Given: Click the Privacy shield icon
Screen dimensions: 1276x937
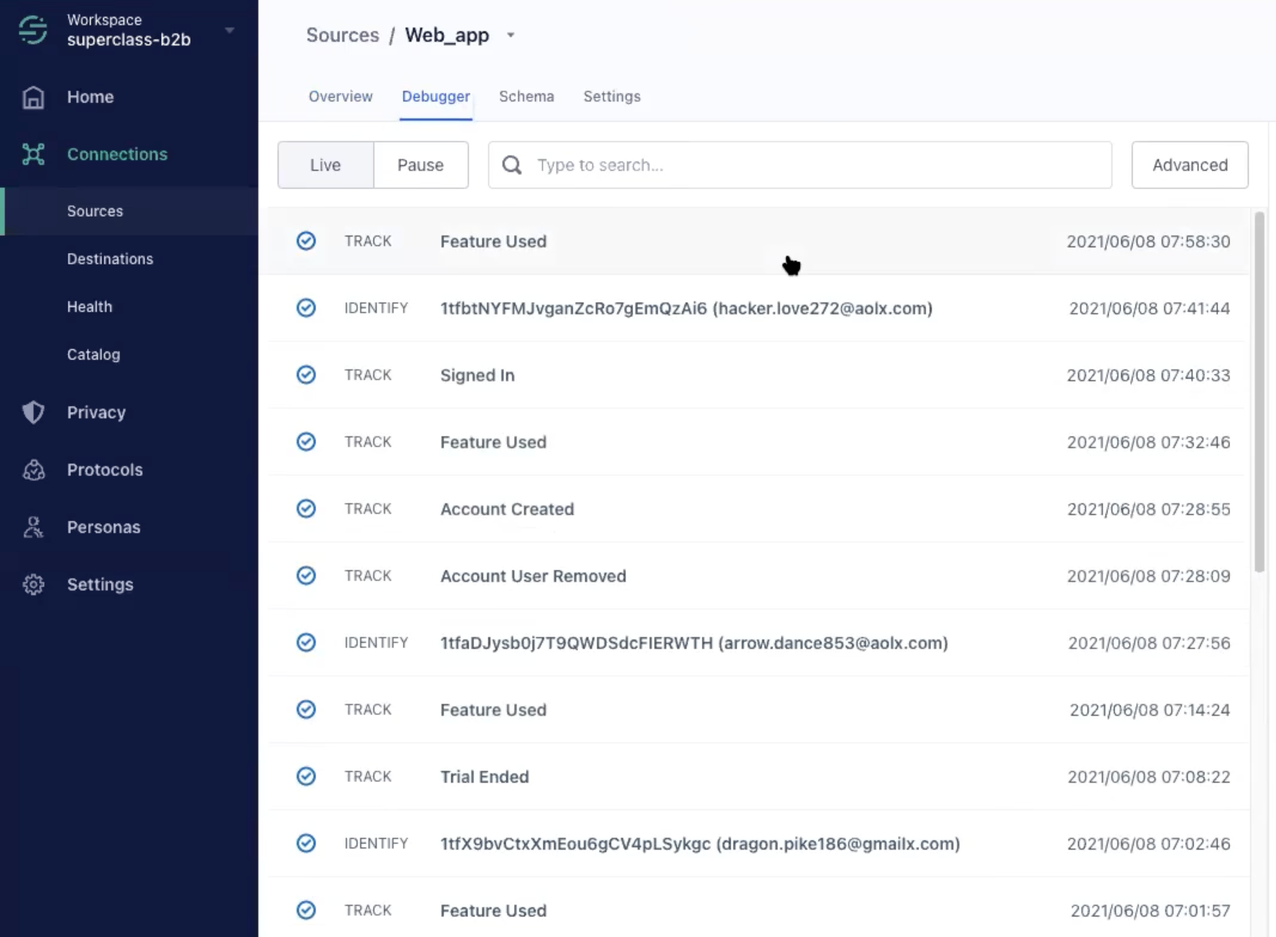Looking at the screenshot, I should (33, 412).
